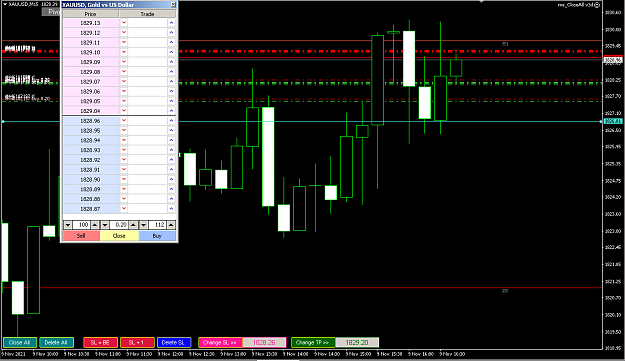
Task: Click blue buy arrow at price 1829.05
Action: pos(171,101)
